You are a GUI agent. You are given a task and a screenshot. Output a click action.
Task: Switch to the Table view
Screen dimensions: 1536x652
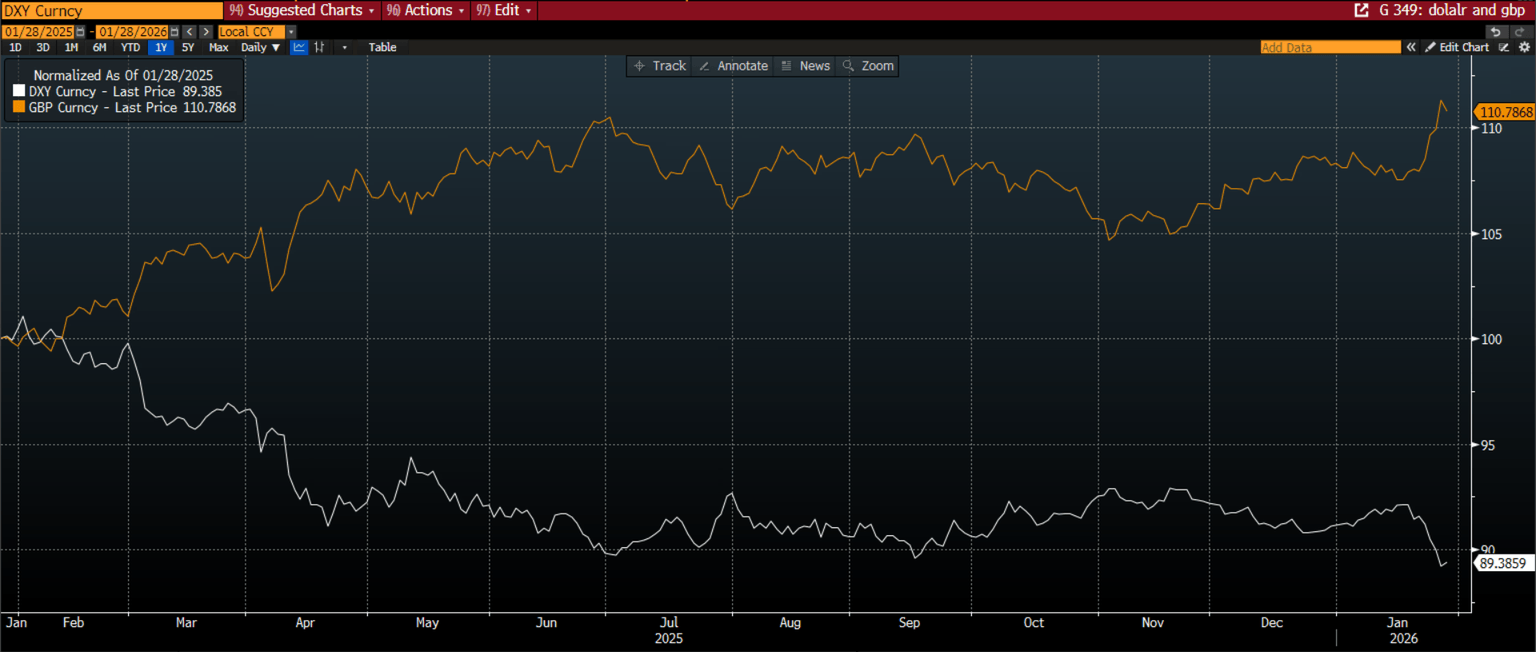tap(382, 47)
